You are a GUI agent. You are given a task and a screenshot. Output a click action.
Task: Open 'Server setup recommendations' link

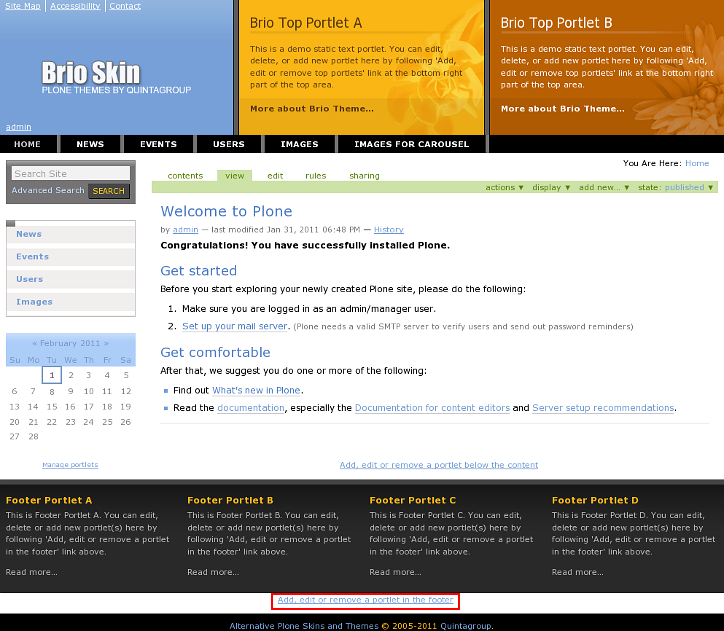click(x=603, y=408)
